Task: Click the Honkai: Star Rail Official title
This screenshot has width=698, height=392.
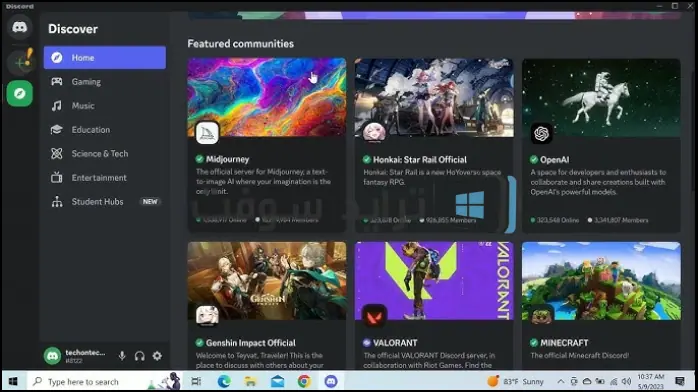Action: coord(420,159)
